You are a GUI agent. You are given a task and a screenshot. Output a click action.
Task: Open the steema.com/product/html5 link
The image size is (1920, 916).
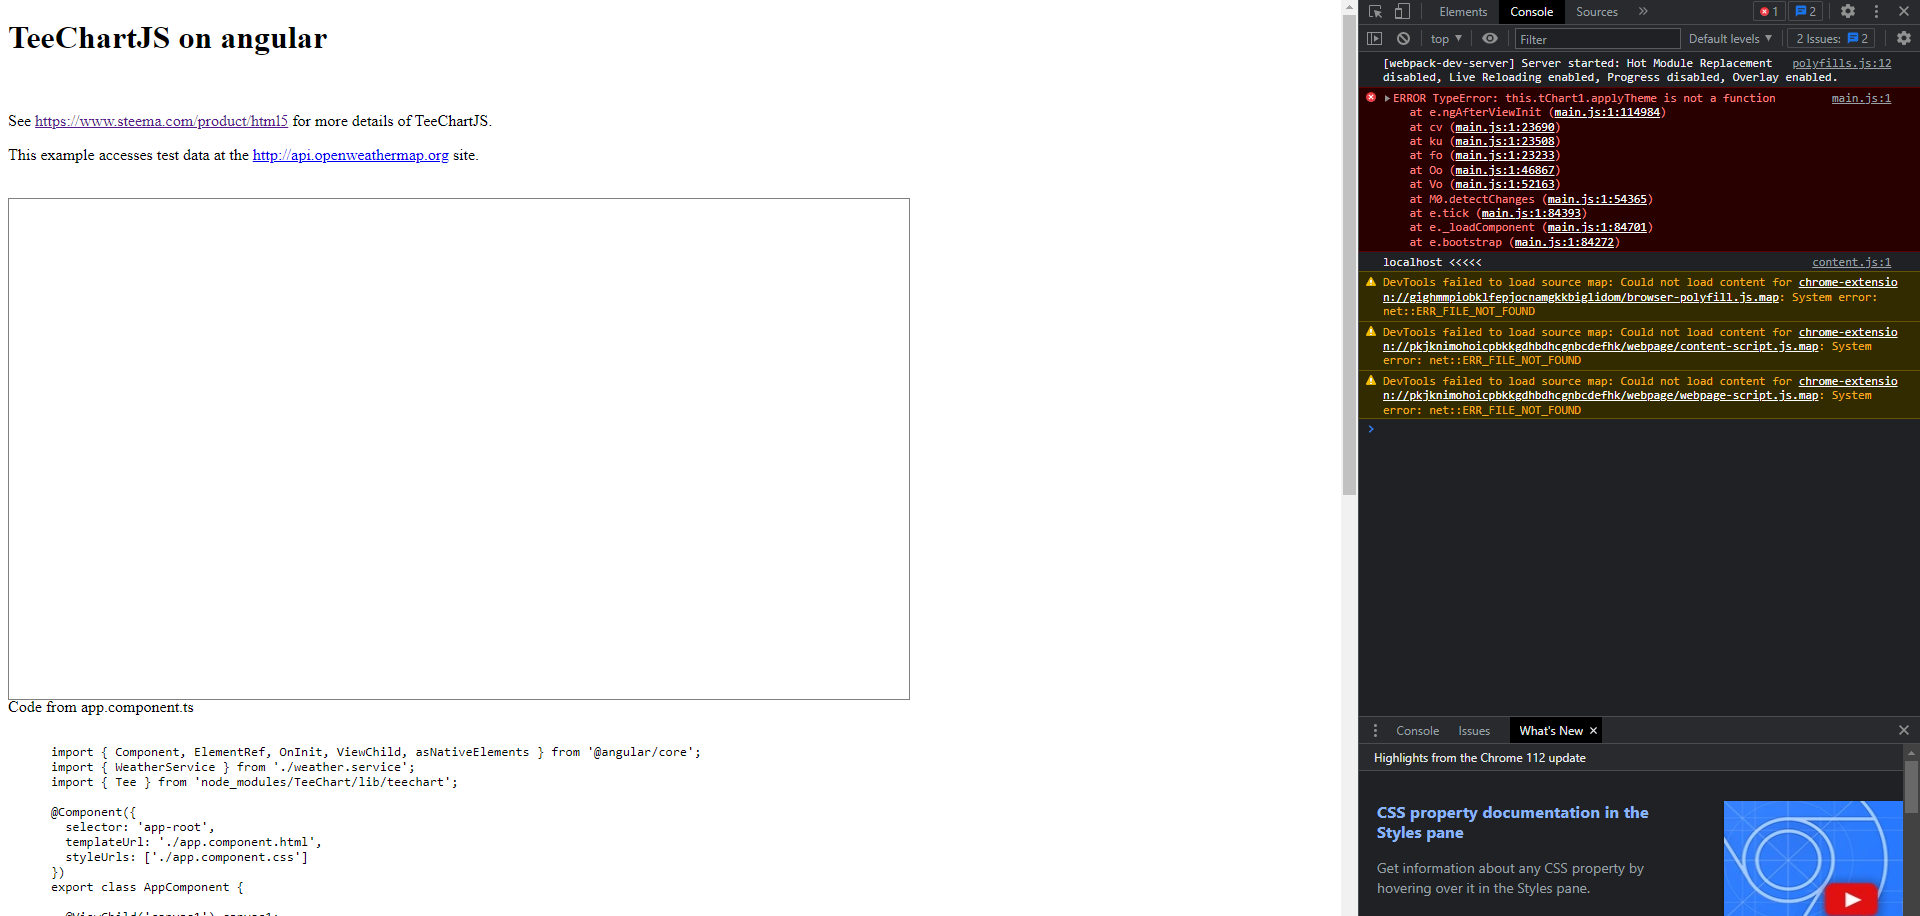point(161,121)
